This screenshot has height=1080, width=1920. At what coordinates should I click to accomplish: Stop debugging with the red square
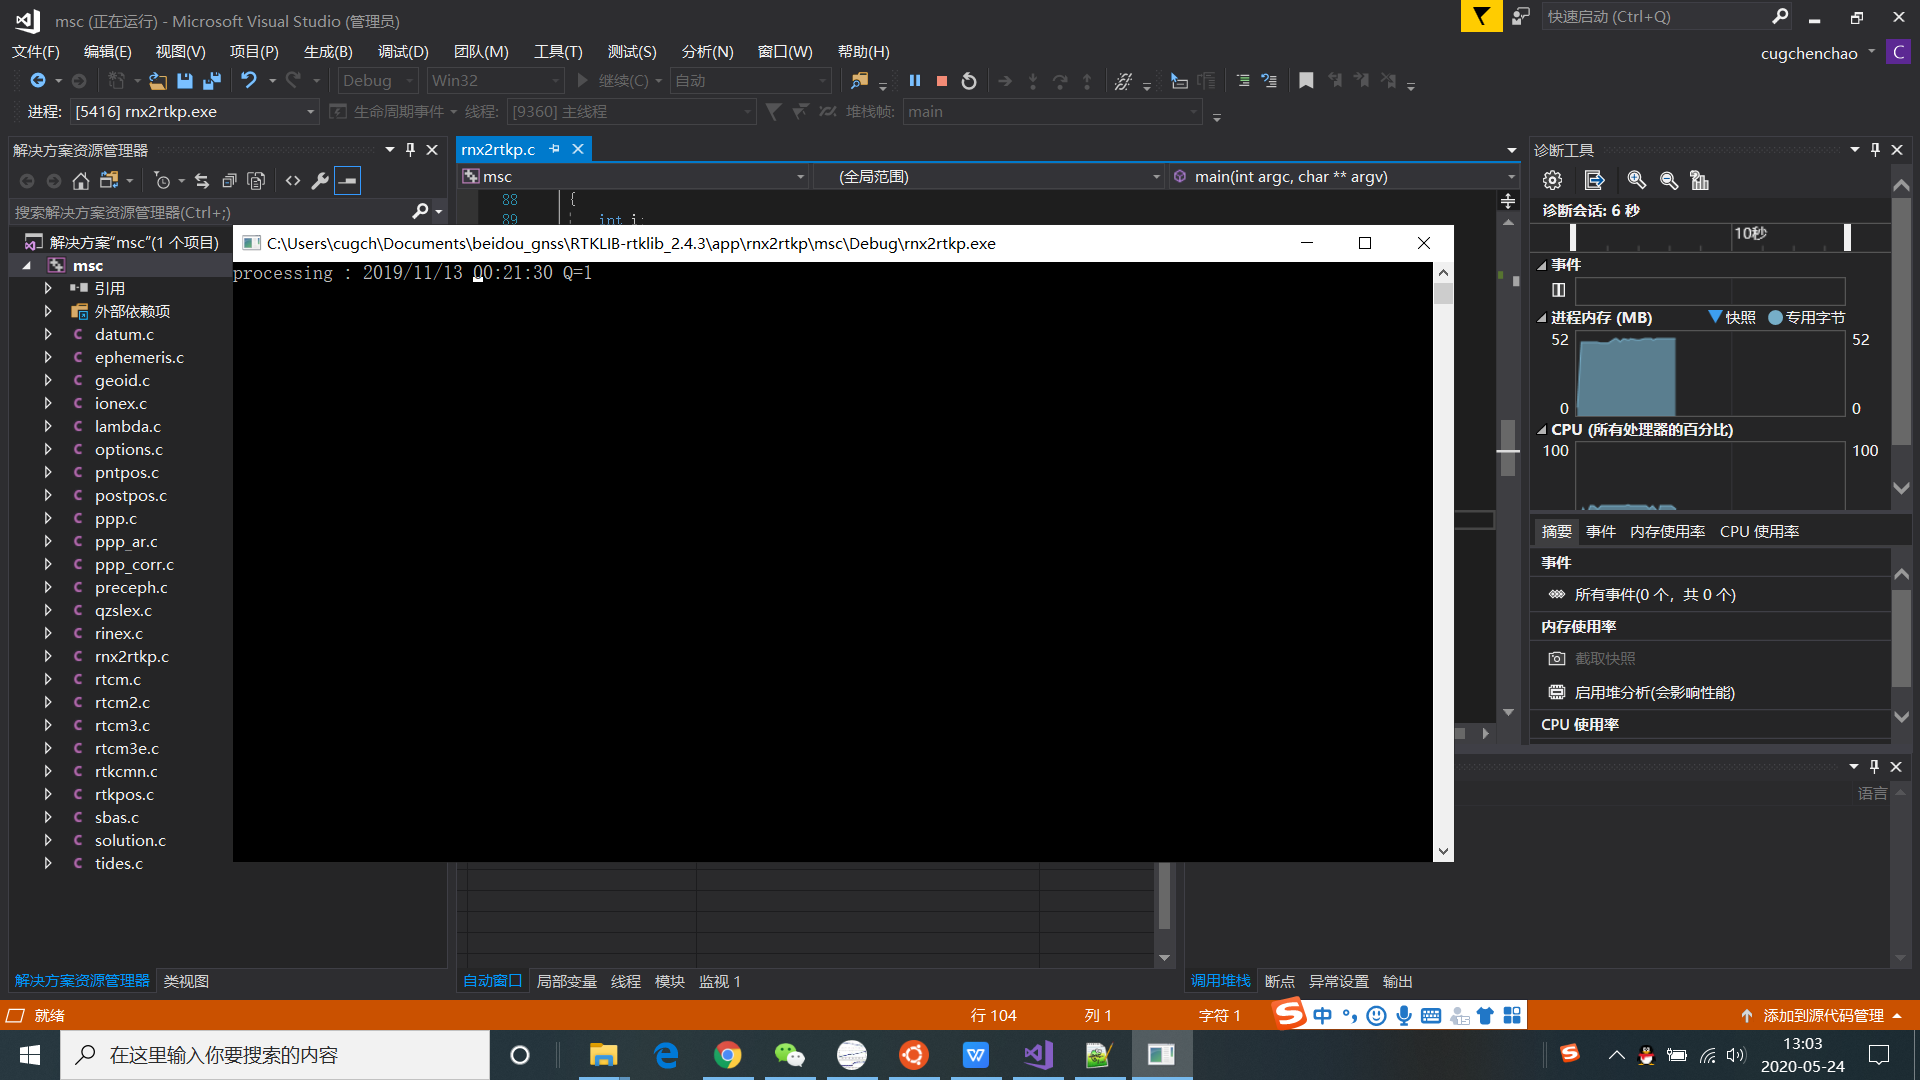pos(941,81)
